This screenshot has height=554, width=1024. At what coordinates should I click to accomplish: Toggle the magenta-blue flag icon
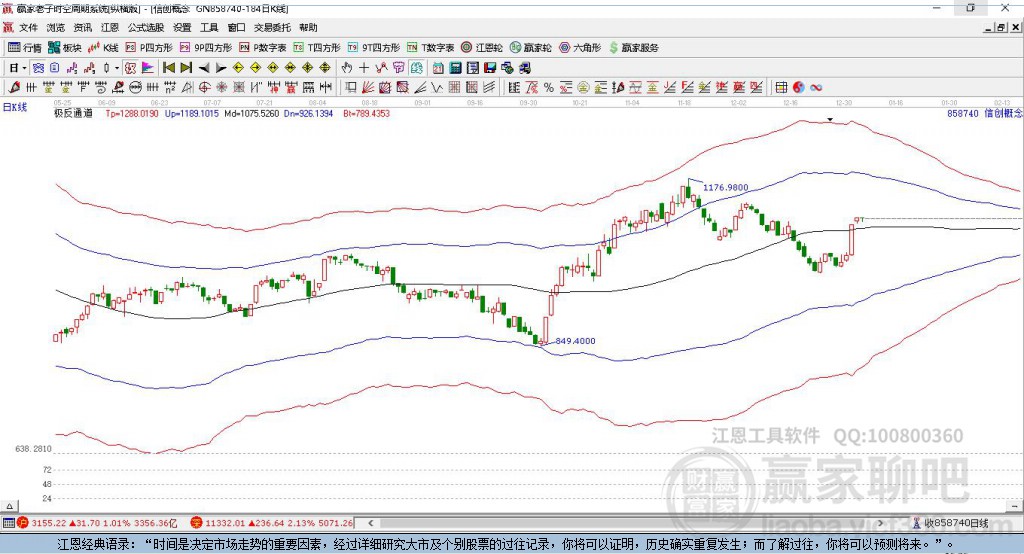coord(148,68)
